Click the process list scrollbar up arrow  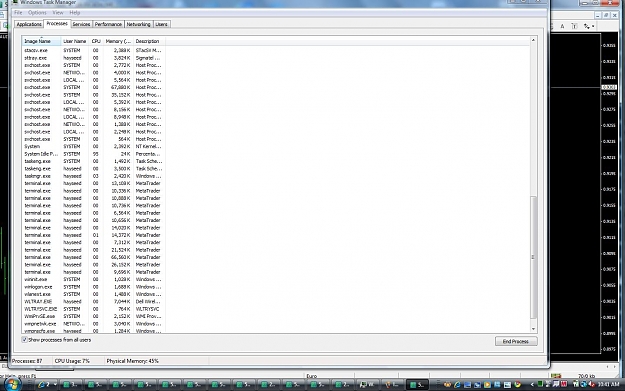533,40
